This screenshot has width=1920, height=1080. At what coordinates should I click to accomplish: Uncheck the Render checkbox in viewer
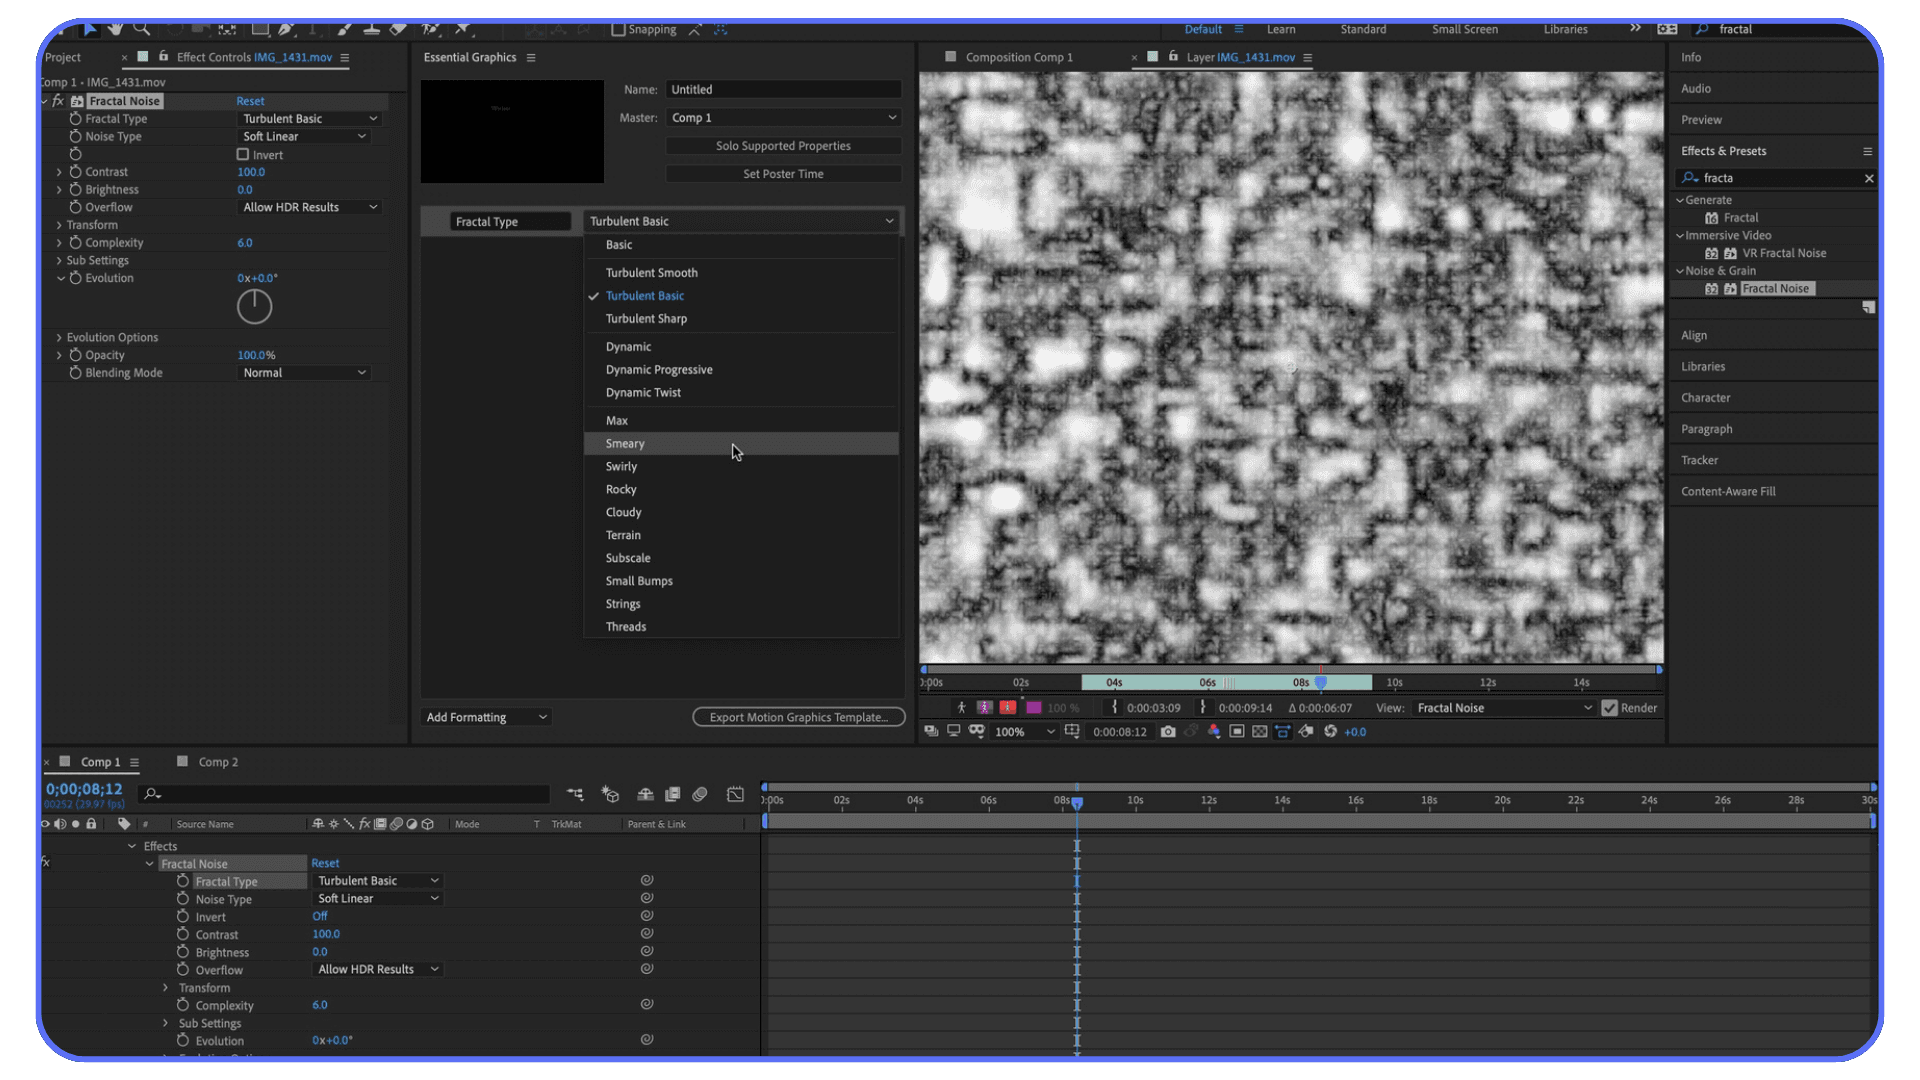coord(1609,708)
